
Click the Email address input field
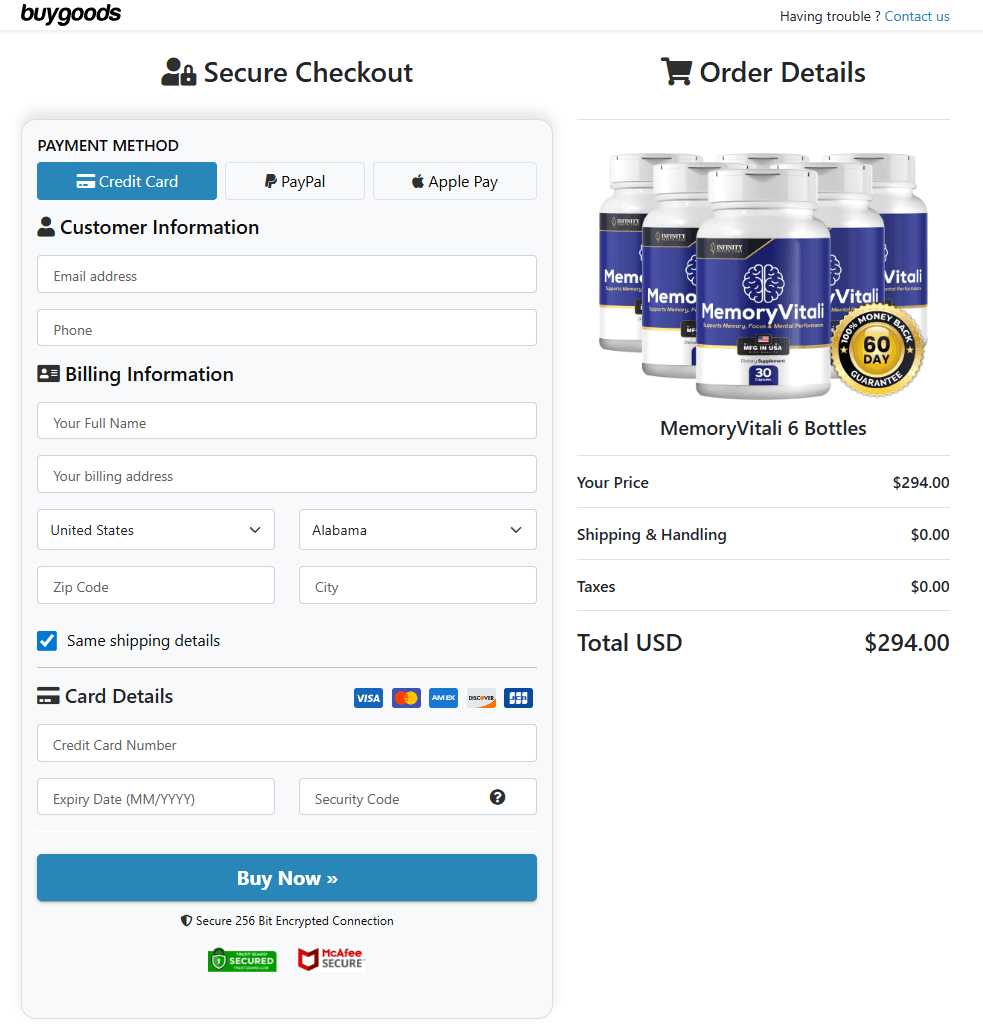287,274
